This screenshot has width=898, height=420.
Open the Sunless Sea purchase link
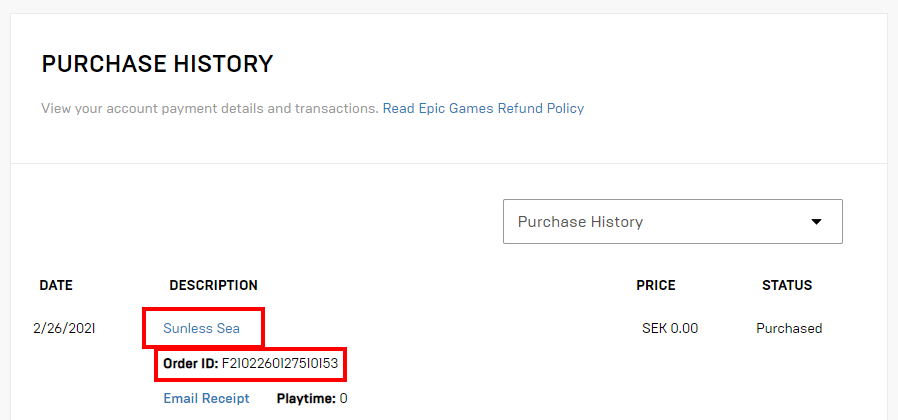[x=202, y=328]
